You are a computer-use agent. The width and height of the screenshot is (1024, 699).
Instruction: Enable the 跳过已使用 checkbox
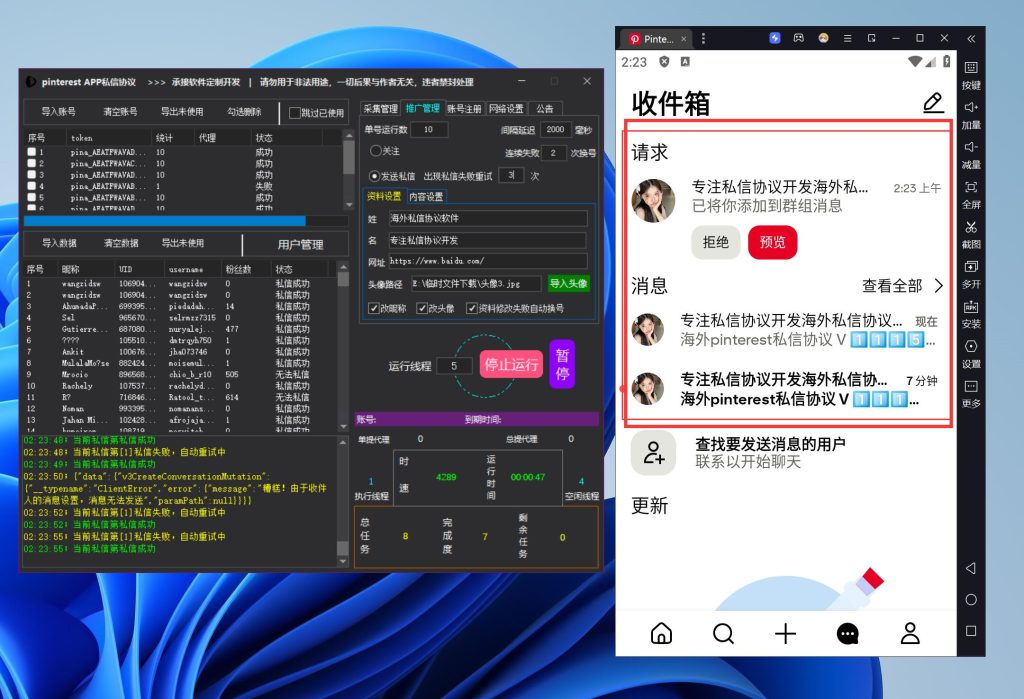tap(295, 113)
